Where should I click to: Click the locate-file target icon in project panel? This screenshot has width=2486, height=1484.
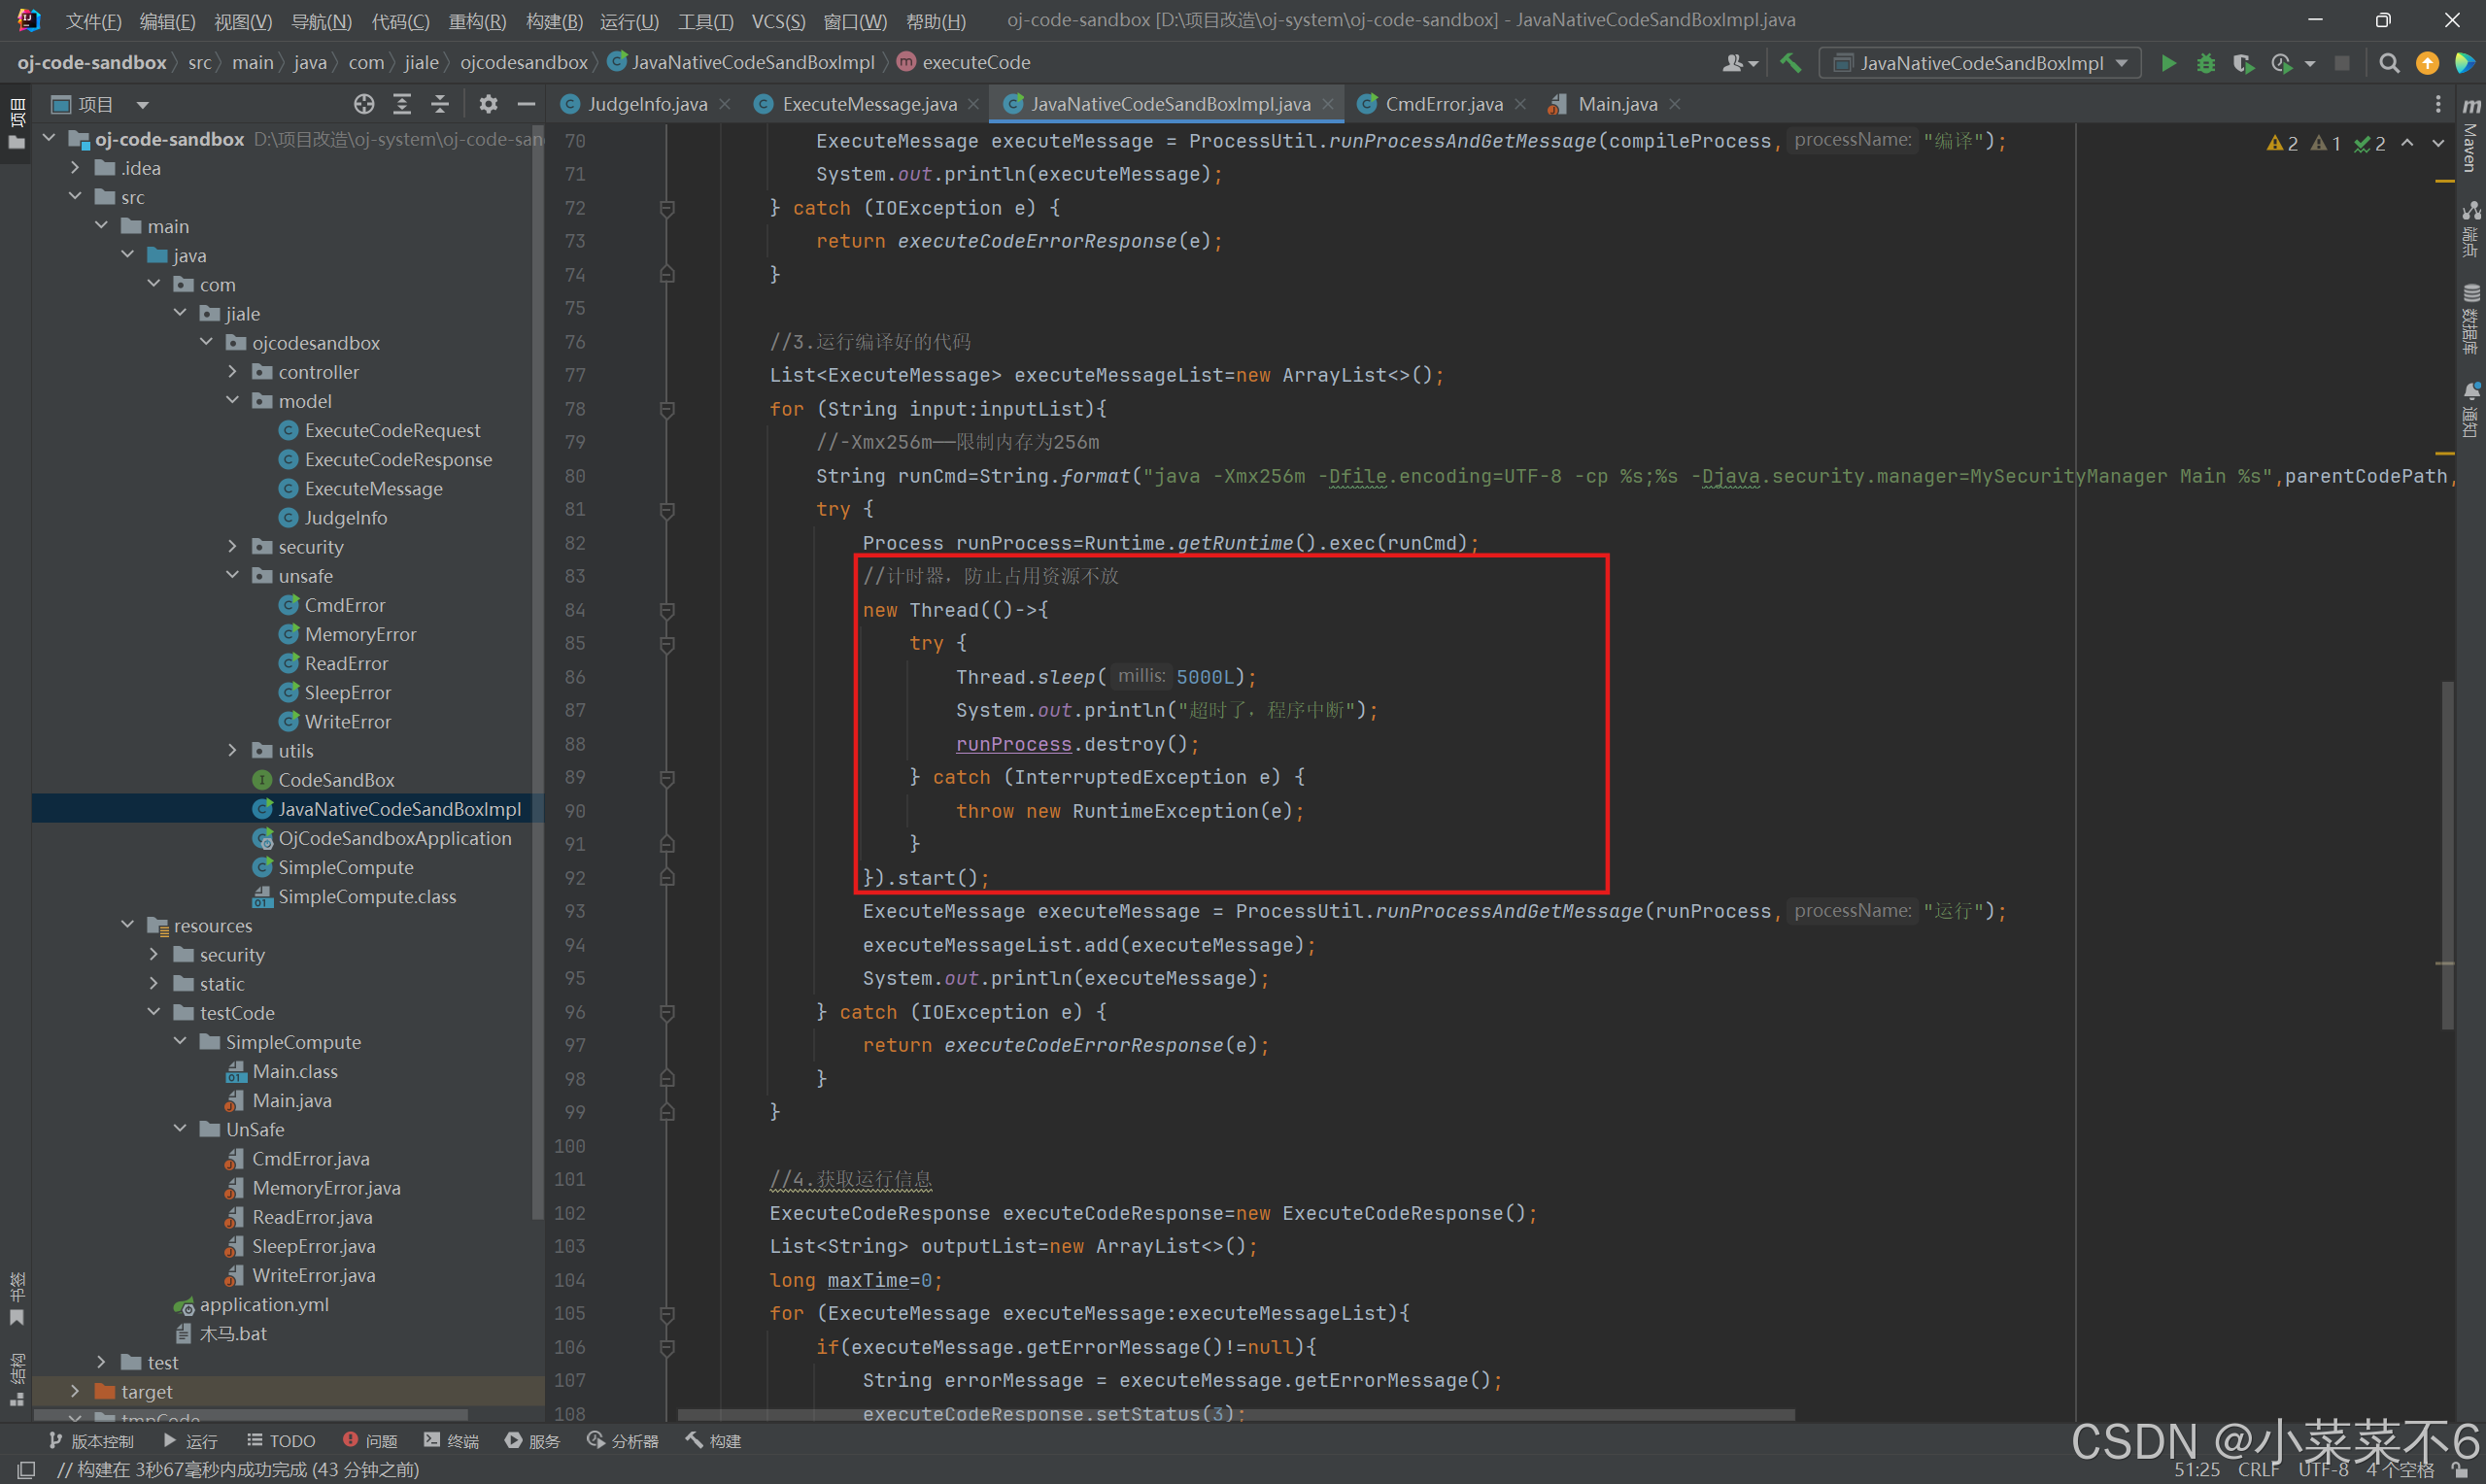364,104
